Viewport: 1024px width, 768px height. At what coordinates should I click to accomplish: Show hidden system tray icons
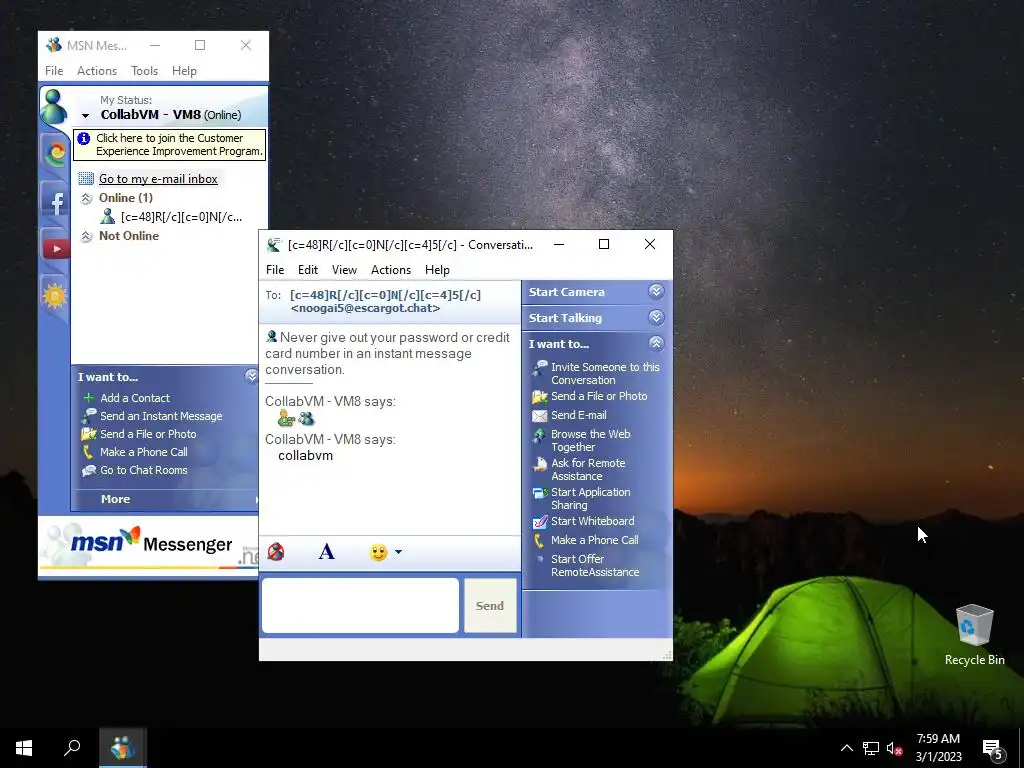[x=846, y=748]
